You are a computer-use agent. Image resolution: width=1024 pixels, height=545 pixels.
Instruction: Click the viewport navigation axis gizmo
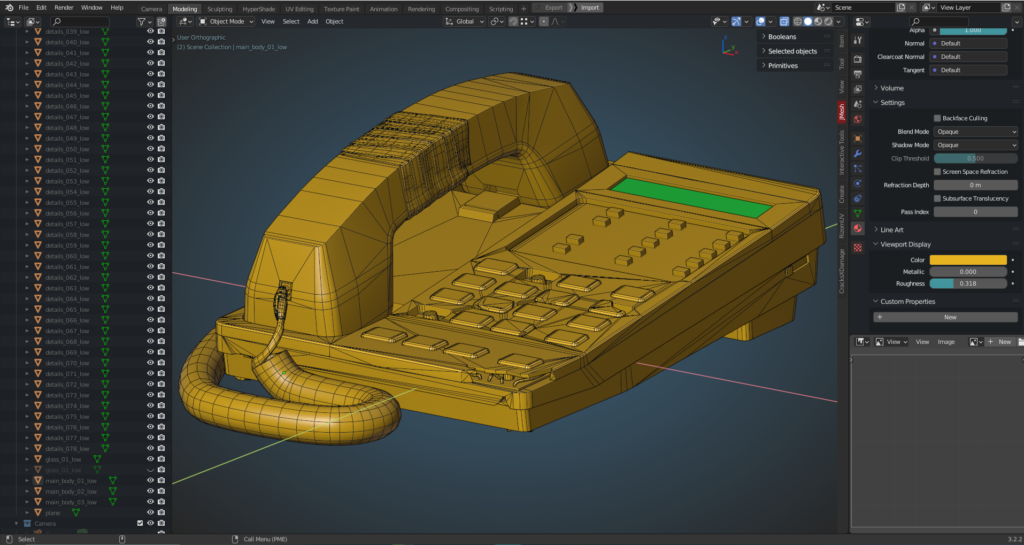click(x=729, y=46)
